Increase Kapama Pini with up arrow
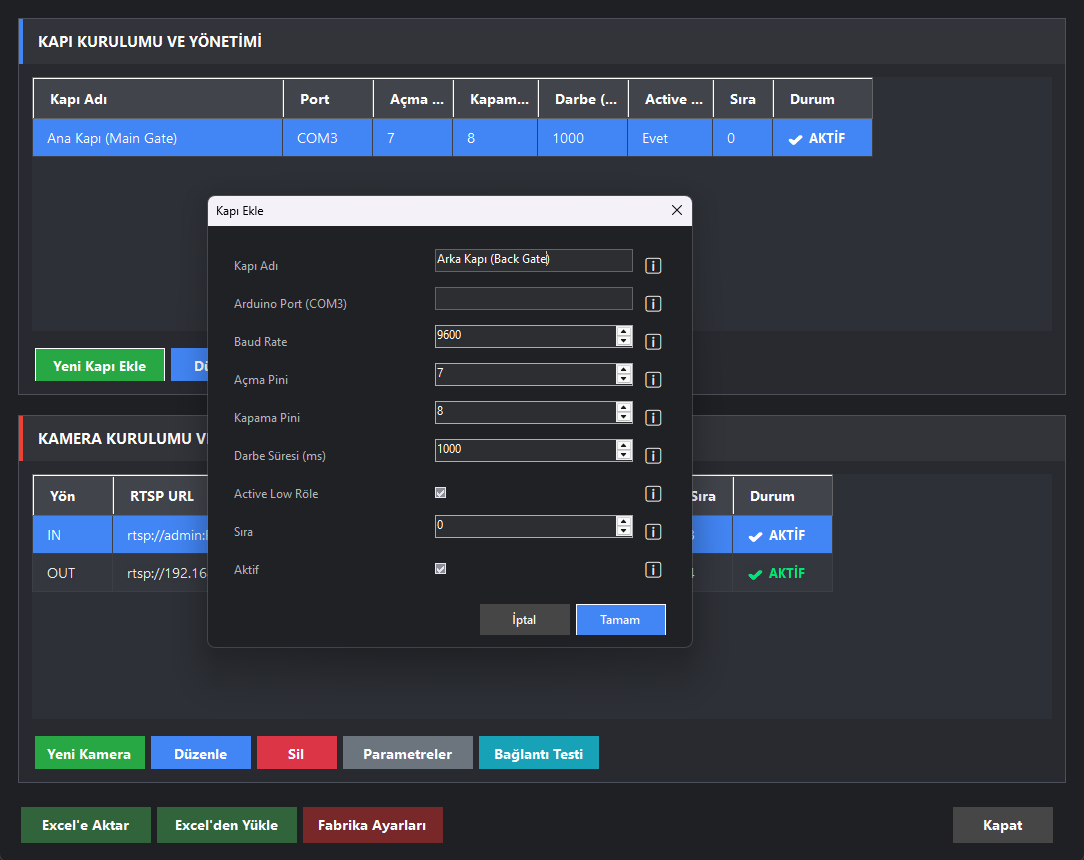The image size is (1084, 860). tap(624, 407)
